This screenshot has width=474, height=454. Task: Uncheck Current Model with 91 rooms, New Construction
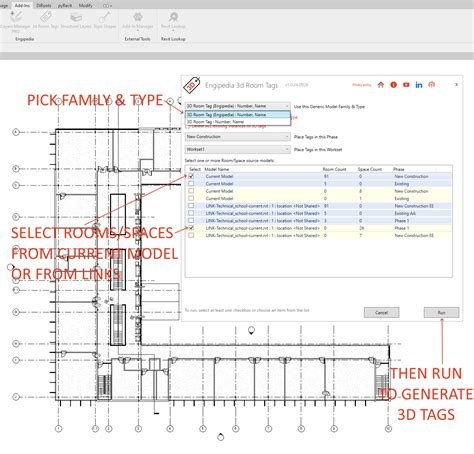coord(191,176)
